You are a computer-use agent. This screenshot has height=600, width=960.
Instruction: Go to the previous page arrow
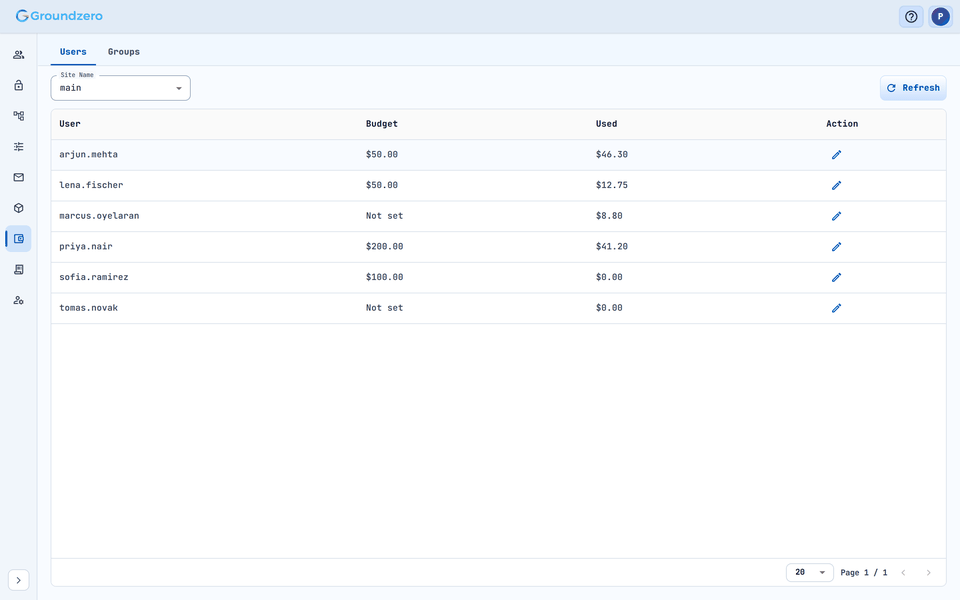(x=903, y=572)
